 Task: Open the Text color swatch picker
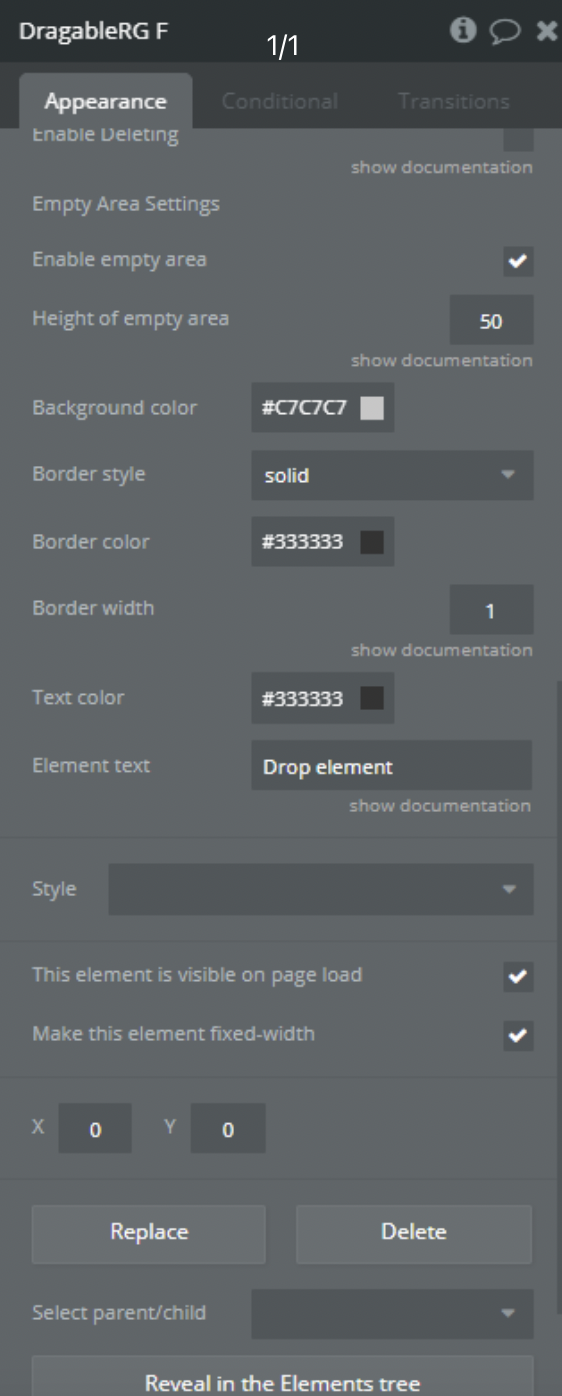coord(372,699)
